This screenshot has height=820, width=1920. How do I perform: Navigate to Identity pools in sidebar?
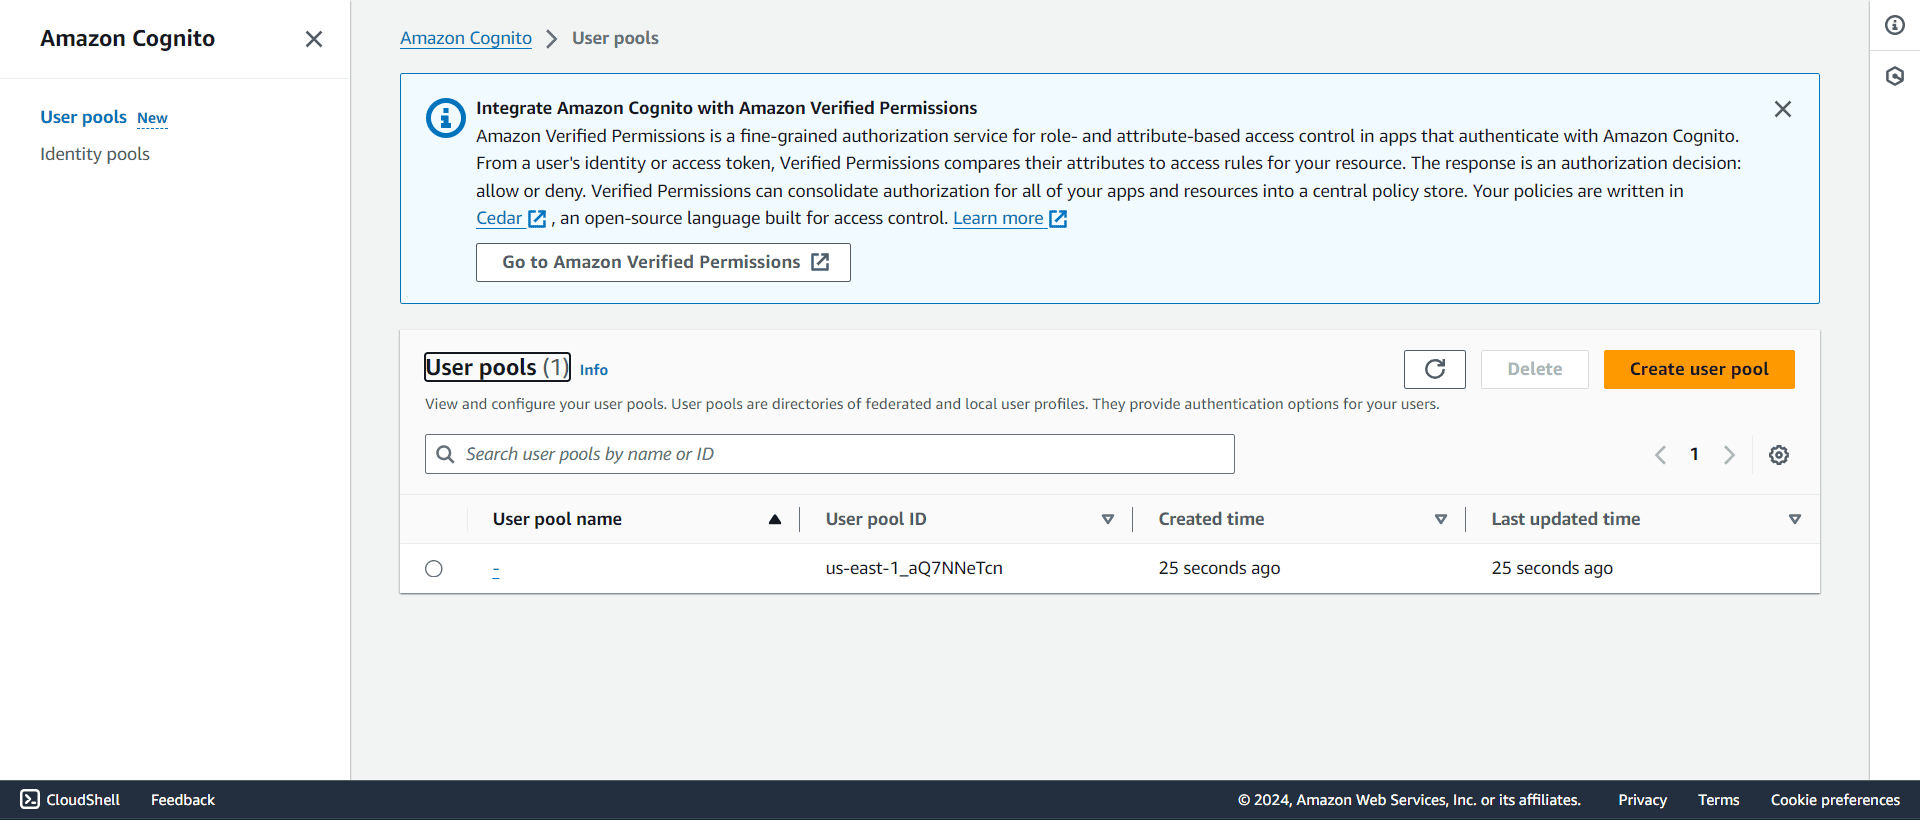click(x=95, y=154)
